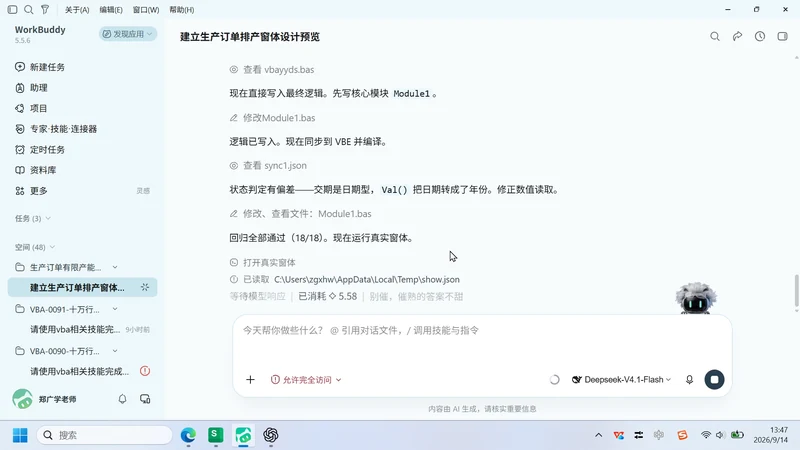Start voice input with the microphone icon
800x450 pixels.
point(689,380)
